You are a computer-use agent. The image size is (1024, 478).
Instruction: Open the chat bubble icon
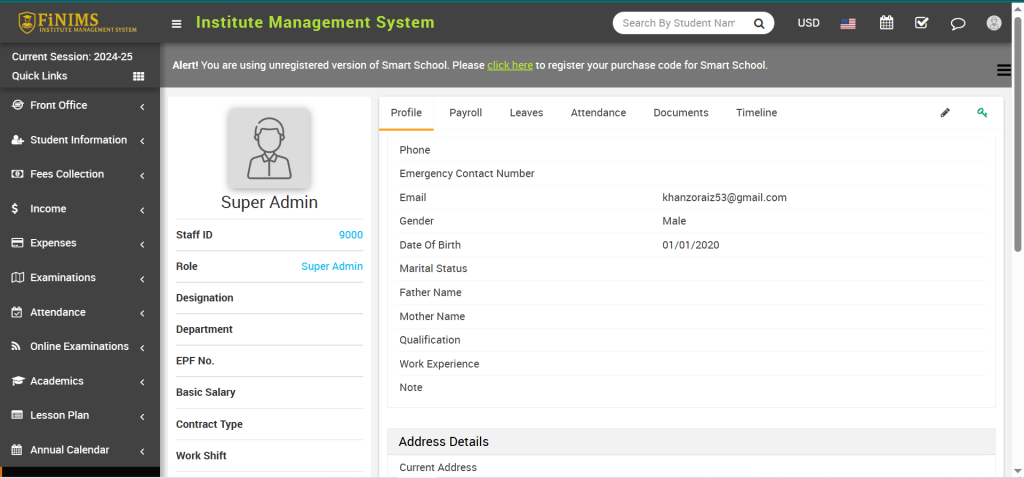click(958, 23)
